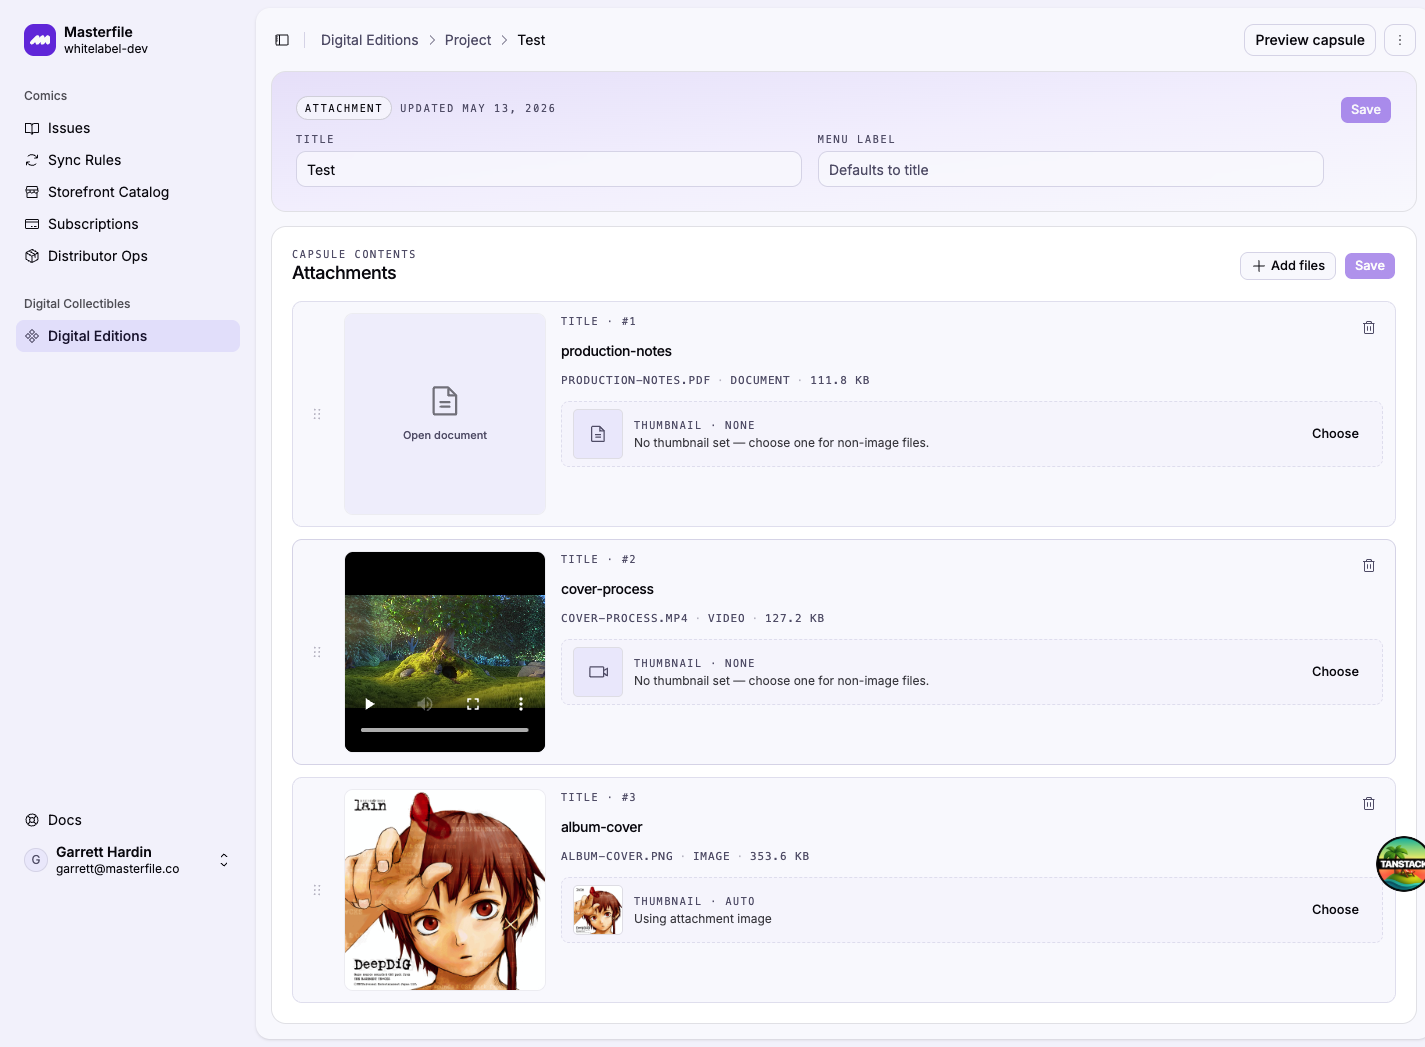1425x1047 pixels.
Task: Delete the album-cover attachment
Action: (x=1369, y=804)
